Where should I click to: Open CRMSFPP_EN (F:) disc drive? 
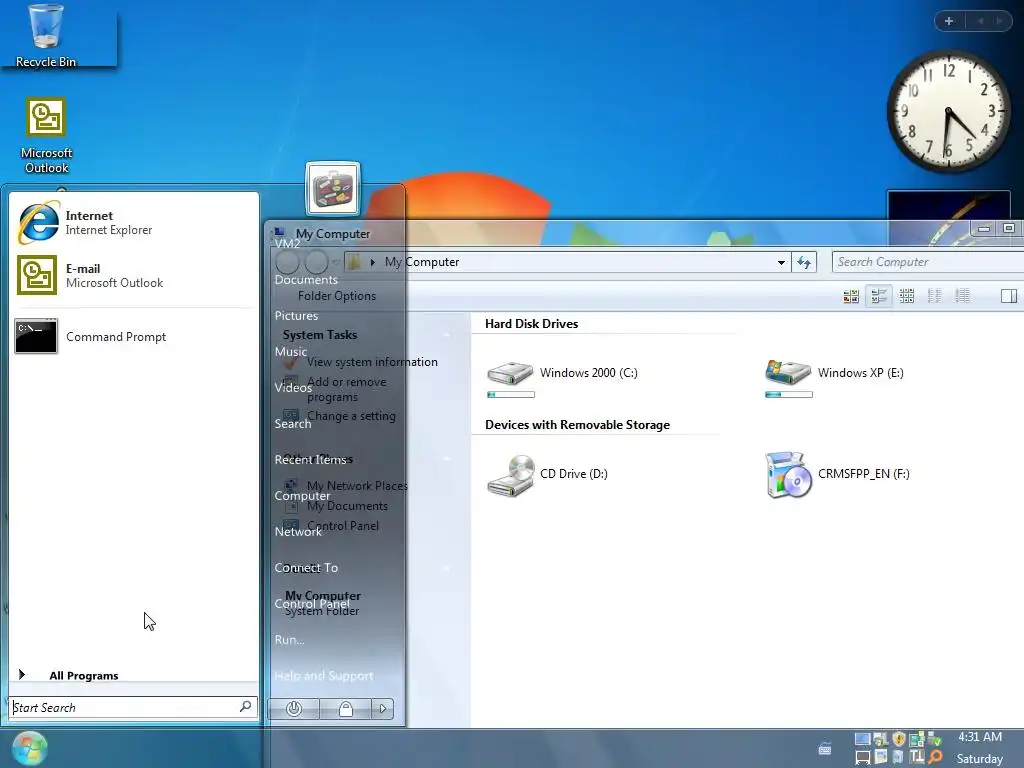(837, 475)
